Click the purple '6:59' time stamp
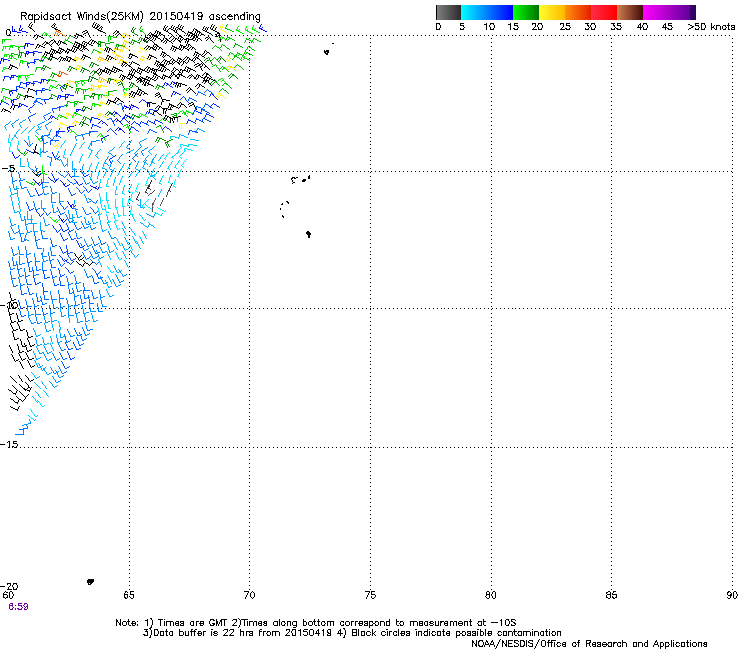This screenshot has width=740, height=650. click(18, 607)
